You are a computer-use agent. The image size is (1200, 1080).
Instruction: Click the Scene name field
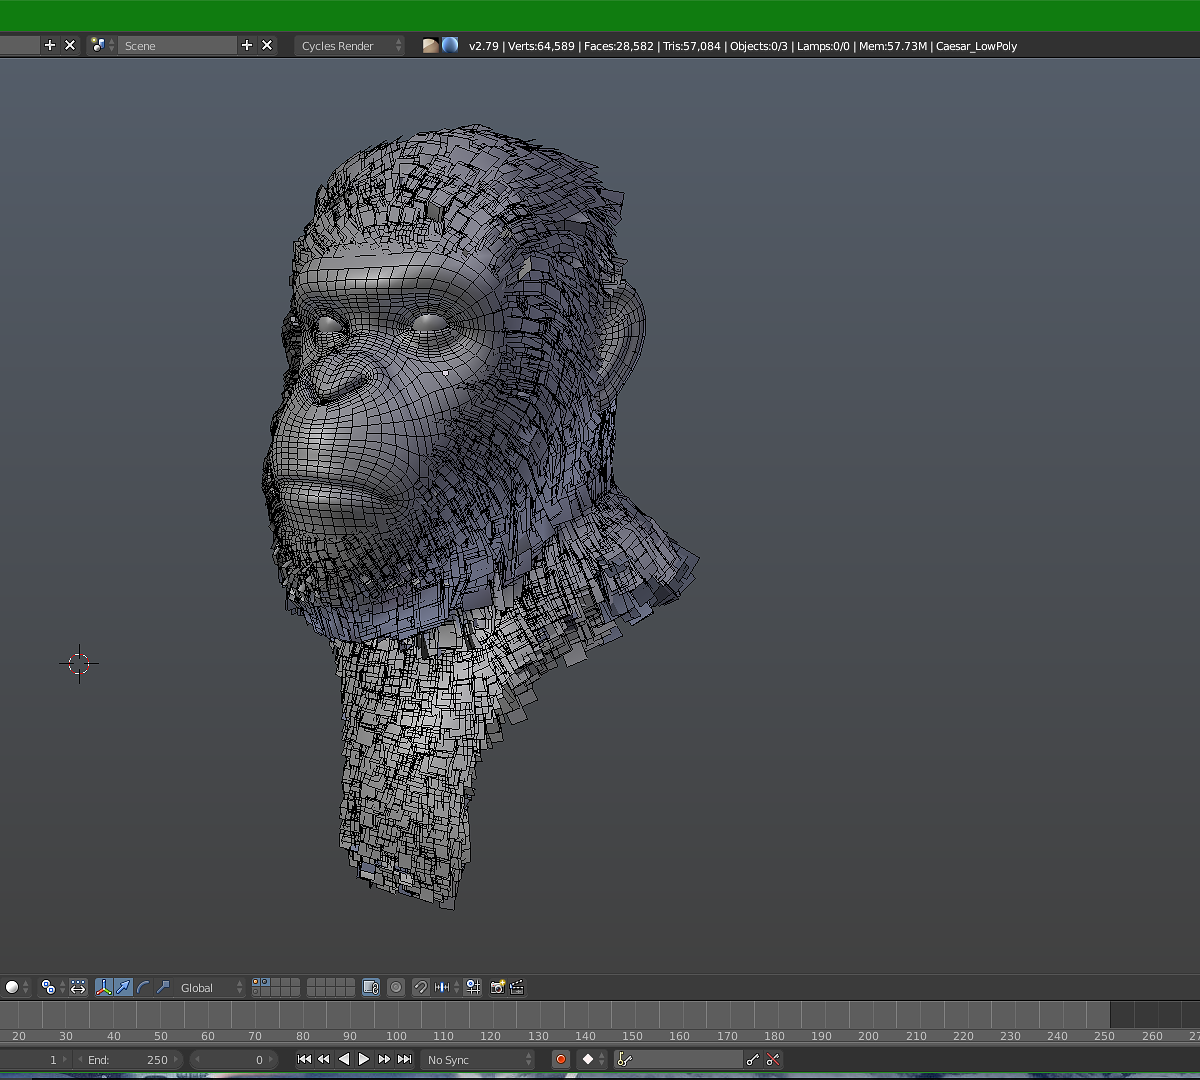point(177,45)
